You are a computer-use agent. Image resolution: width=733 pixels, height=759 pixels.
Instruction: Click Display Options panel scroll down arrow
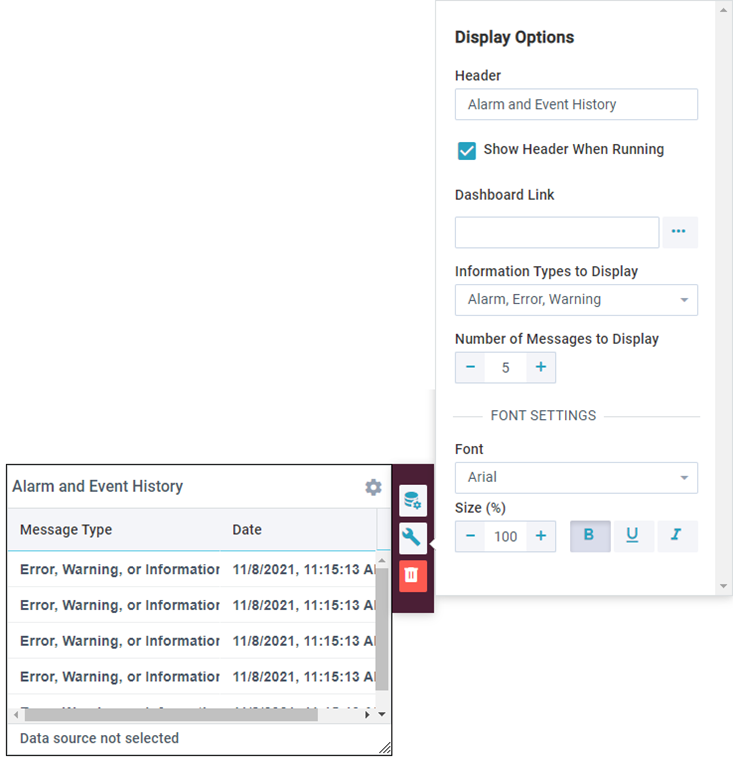[x=723, y=586]
